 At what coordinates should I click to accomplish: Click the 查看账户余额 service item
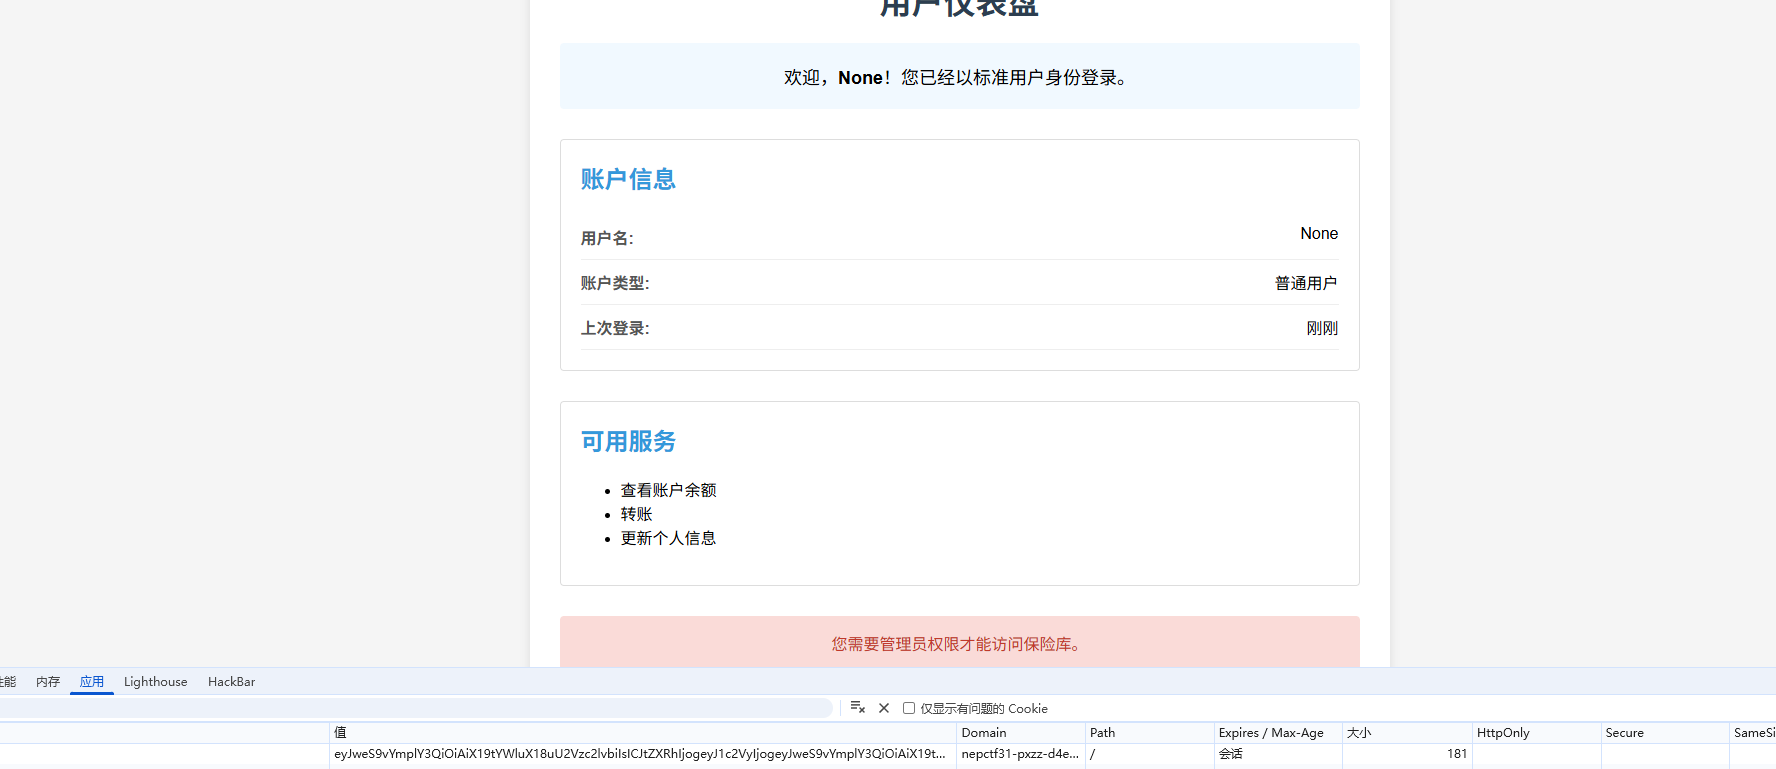tap(668, 490)
